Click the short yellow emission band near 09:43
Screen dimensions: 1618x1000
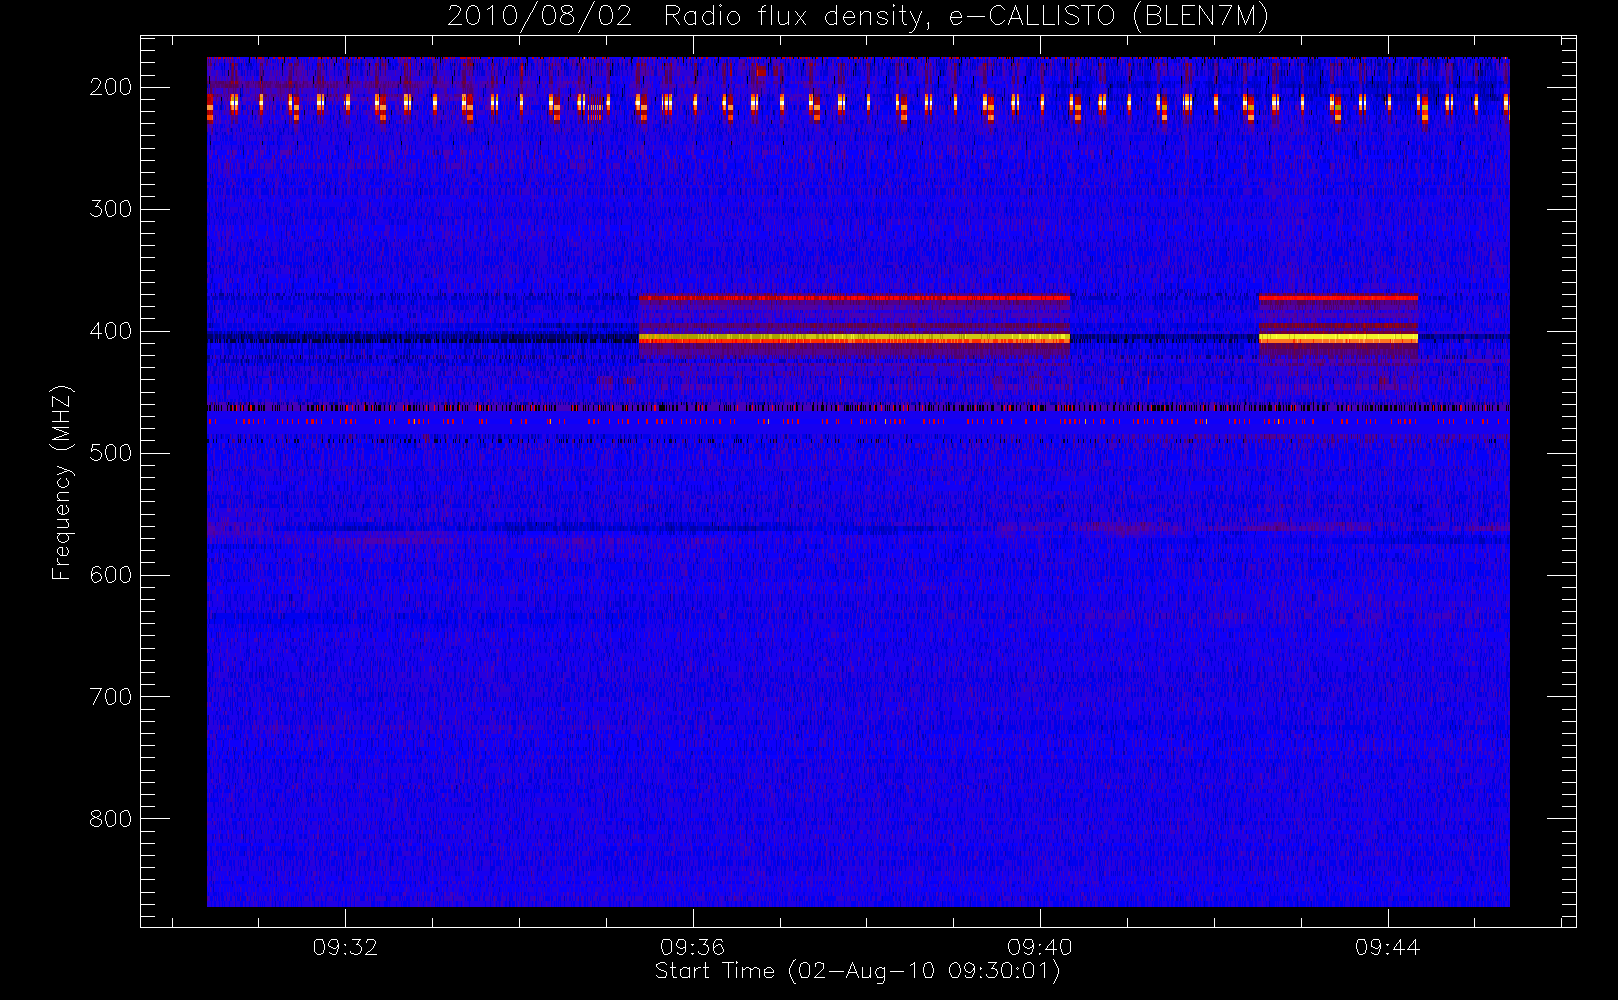[x=1338, y=339]
